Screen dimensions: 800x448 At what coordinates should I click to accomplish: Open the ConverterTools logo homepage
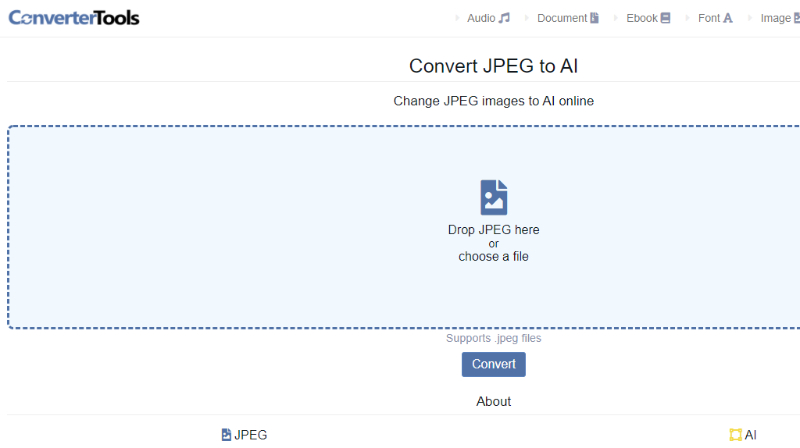(74, 18)
